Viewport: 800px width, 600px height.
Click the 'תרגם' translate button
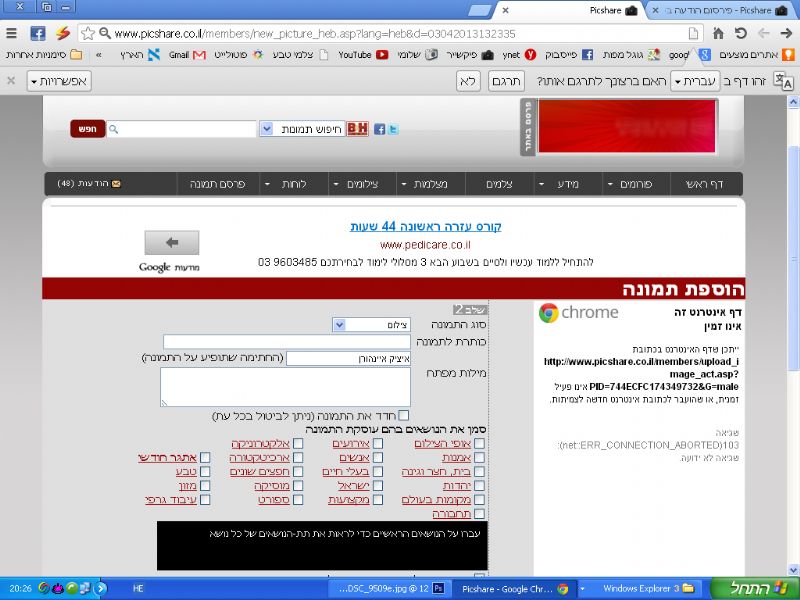point(509,81)
